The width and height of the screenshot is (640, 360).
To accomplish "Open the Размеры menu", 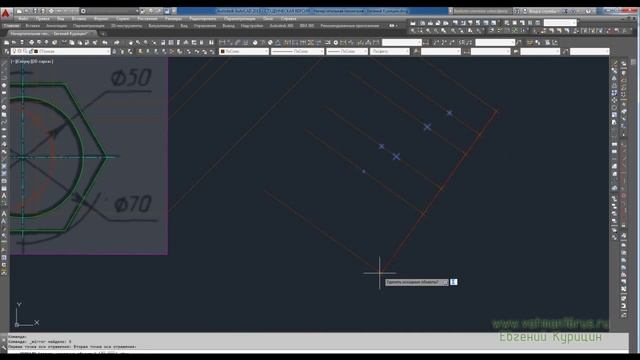I will pyautogui.click(x=174, y=19).
